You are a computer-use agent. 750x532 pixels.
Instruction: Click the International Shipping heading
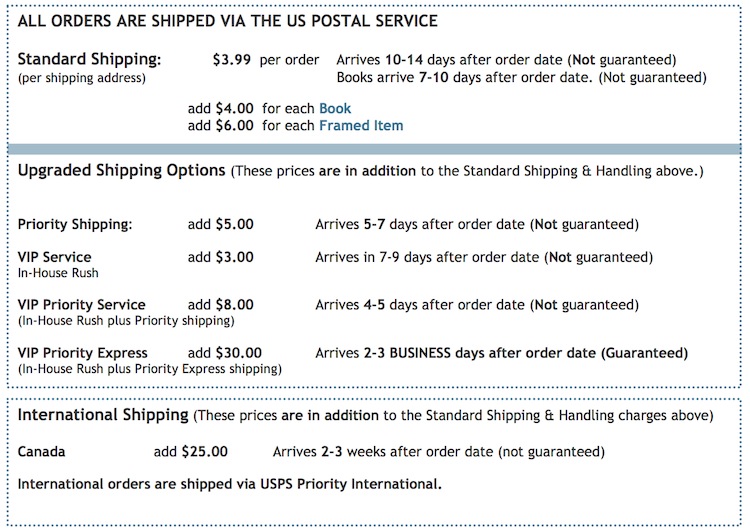(103, 415)
